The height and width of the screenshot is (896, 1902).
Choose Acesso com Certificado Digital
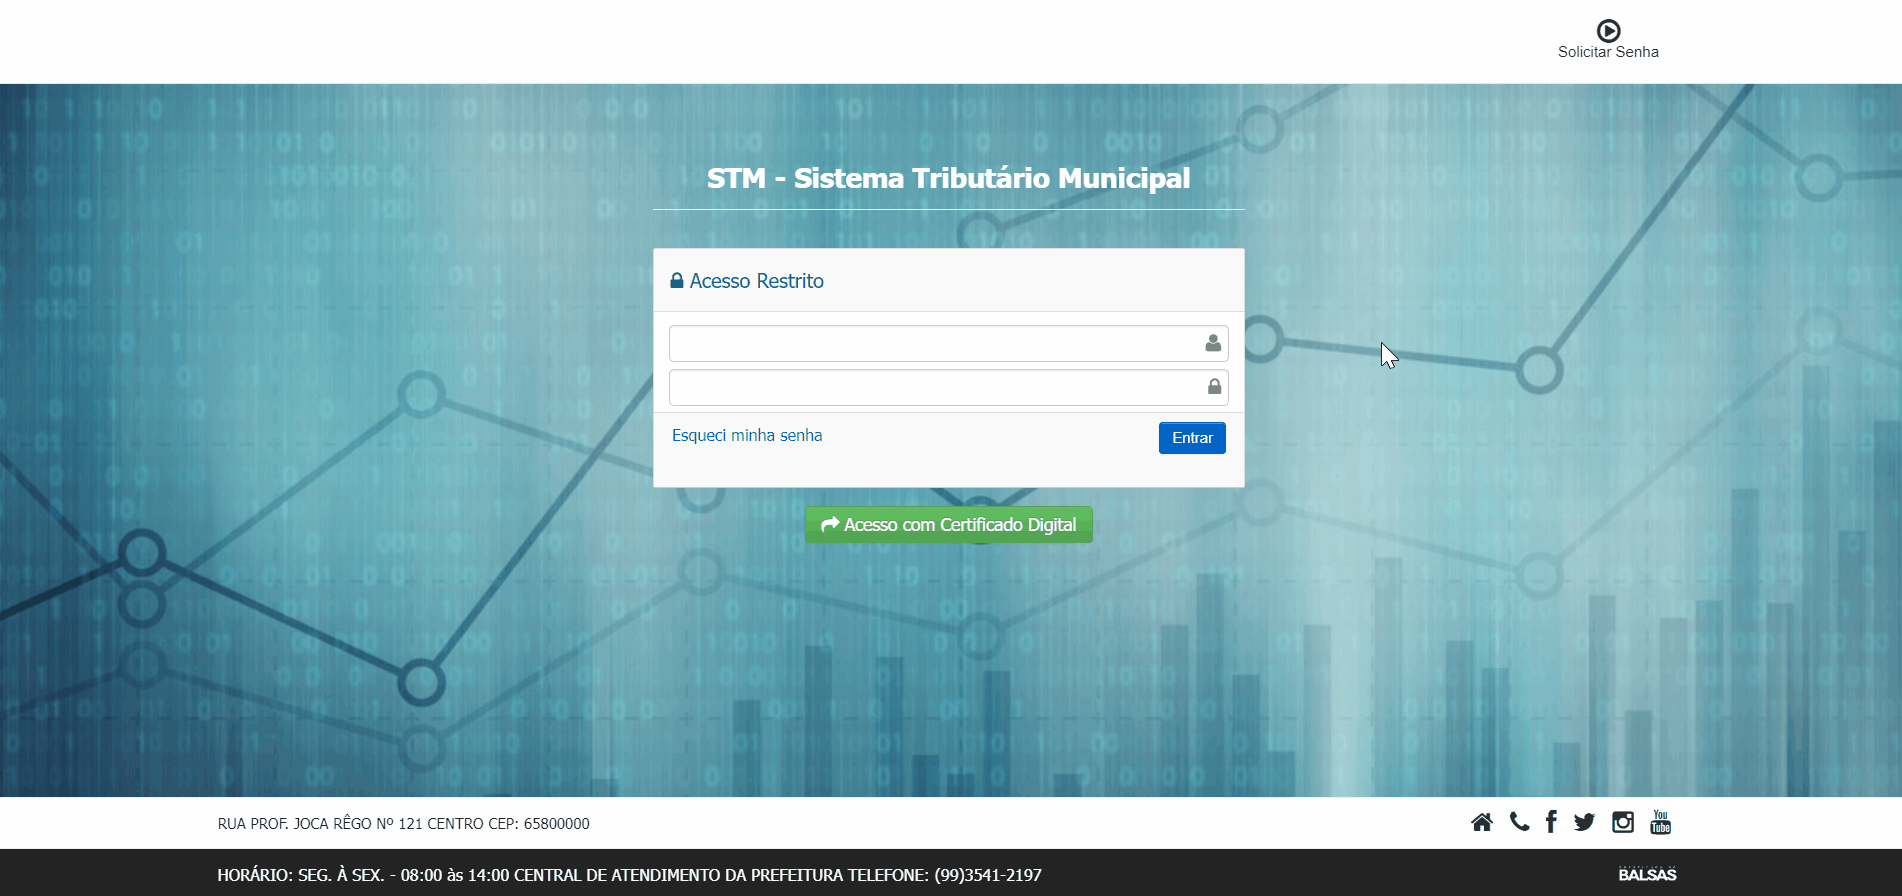coord(948,525)
